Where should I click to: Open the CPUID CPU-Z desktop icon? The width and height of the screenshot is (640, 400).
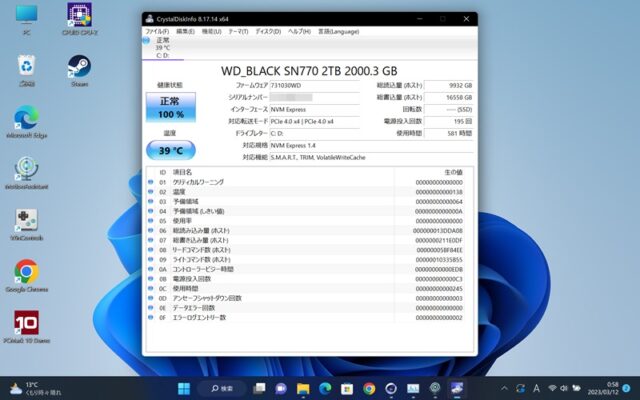[x=81, y=18]
